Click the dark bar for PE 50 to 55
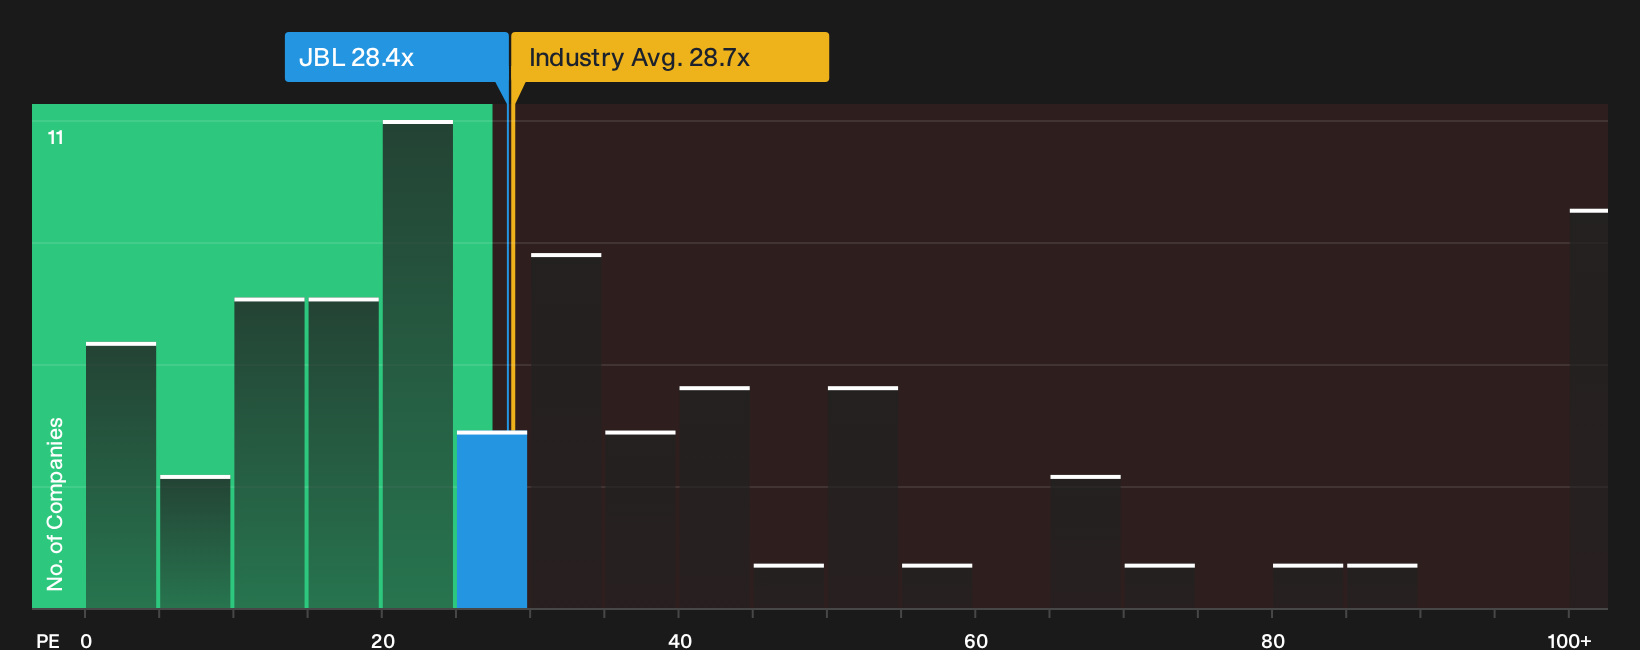1640x650 pixels. [x=863, y=497]
